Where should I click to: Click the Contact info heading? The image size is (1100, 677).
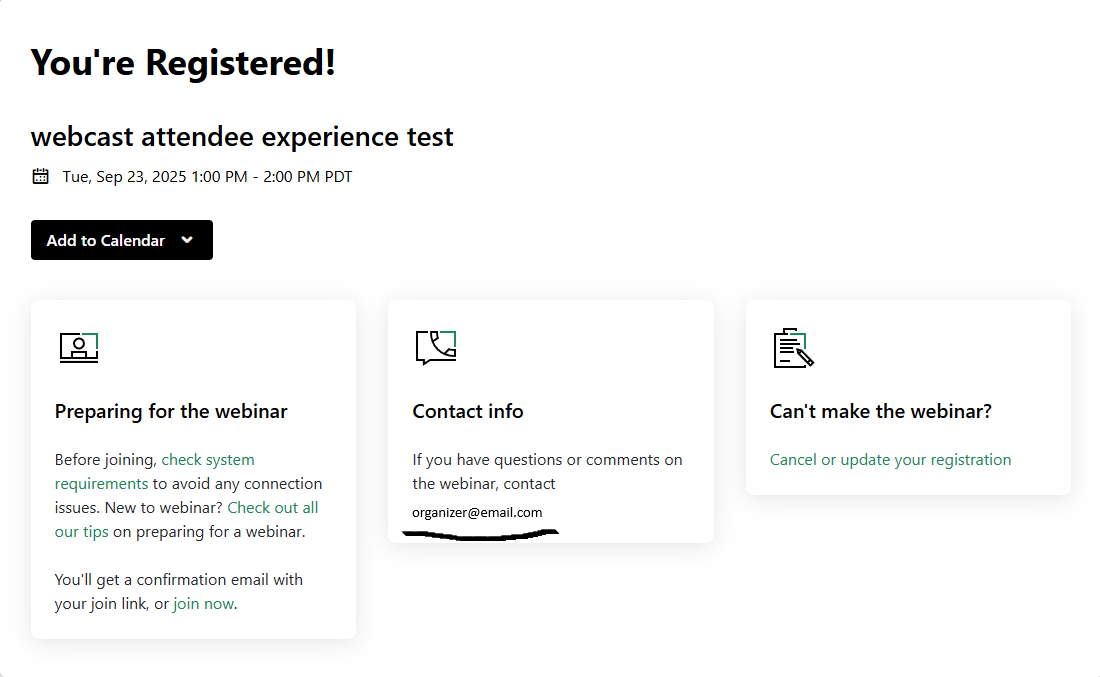click(468, 412)
